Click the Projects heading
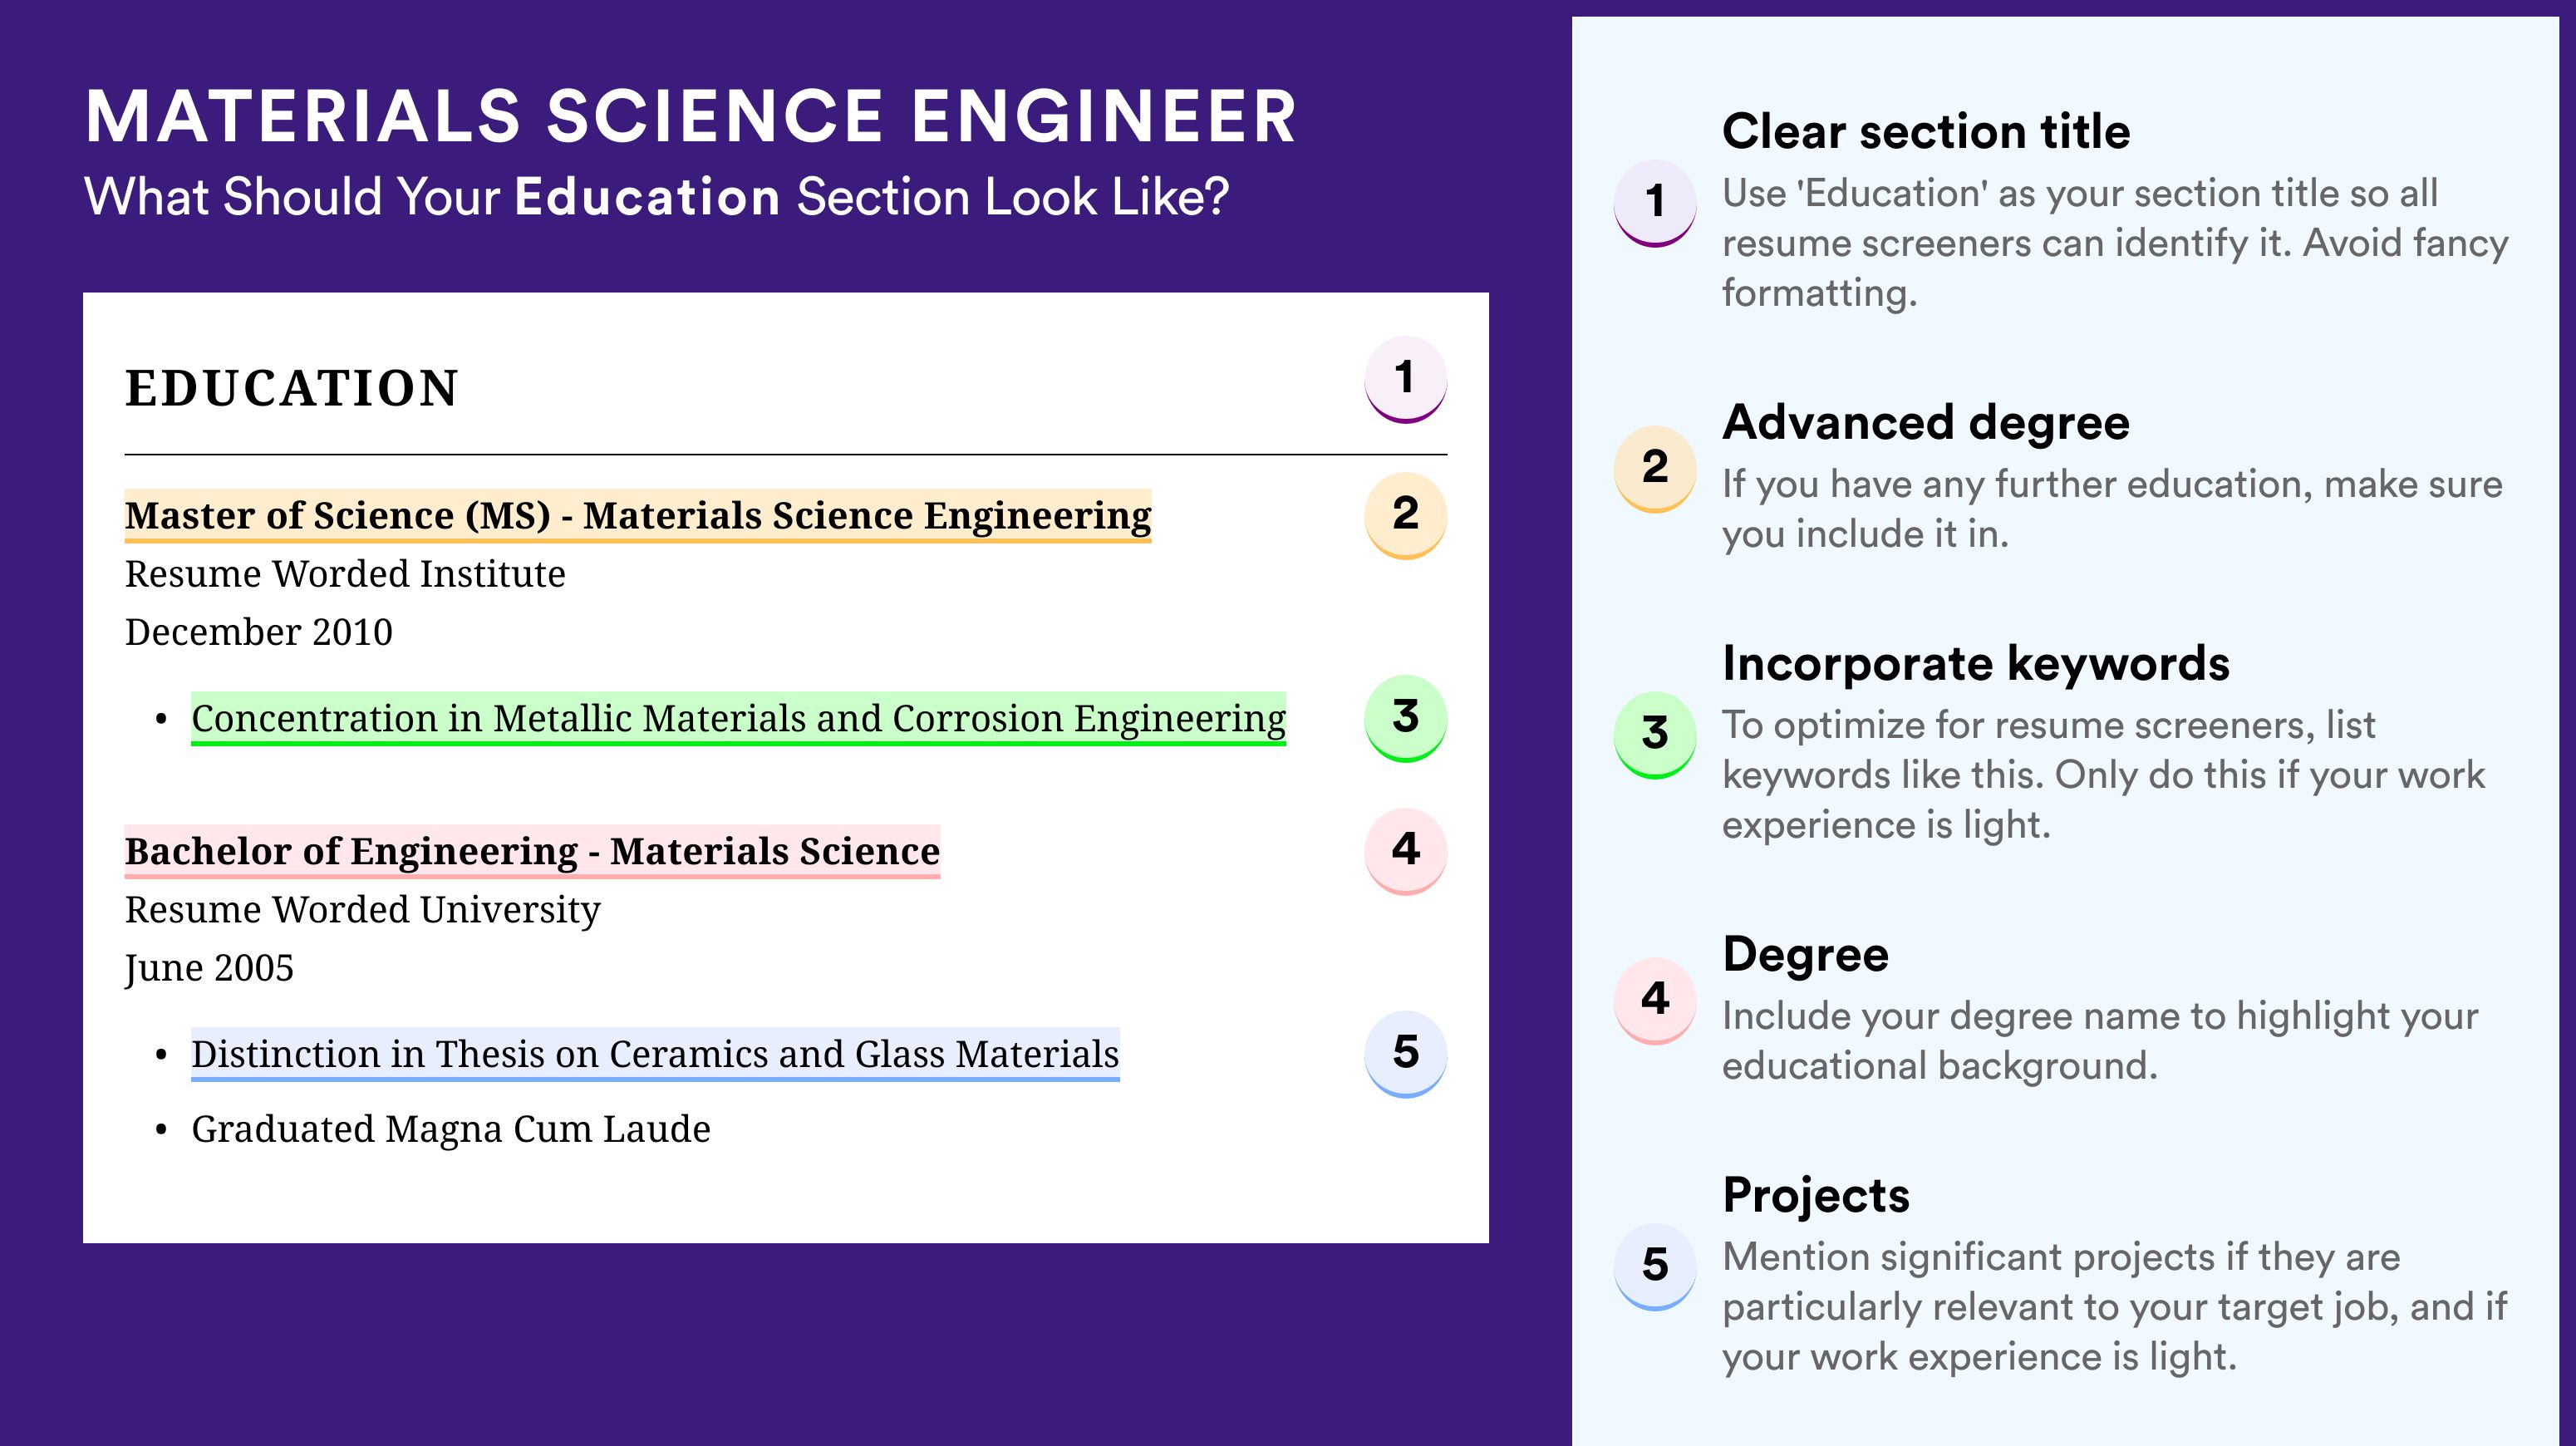This screenshot has height=1446, width=2576. tap(1816, 1196)
